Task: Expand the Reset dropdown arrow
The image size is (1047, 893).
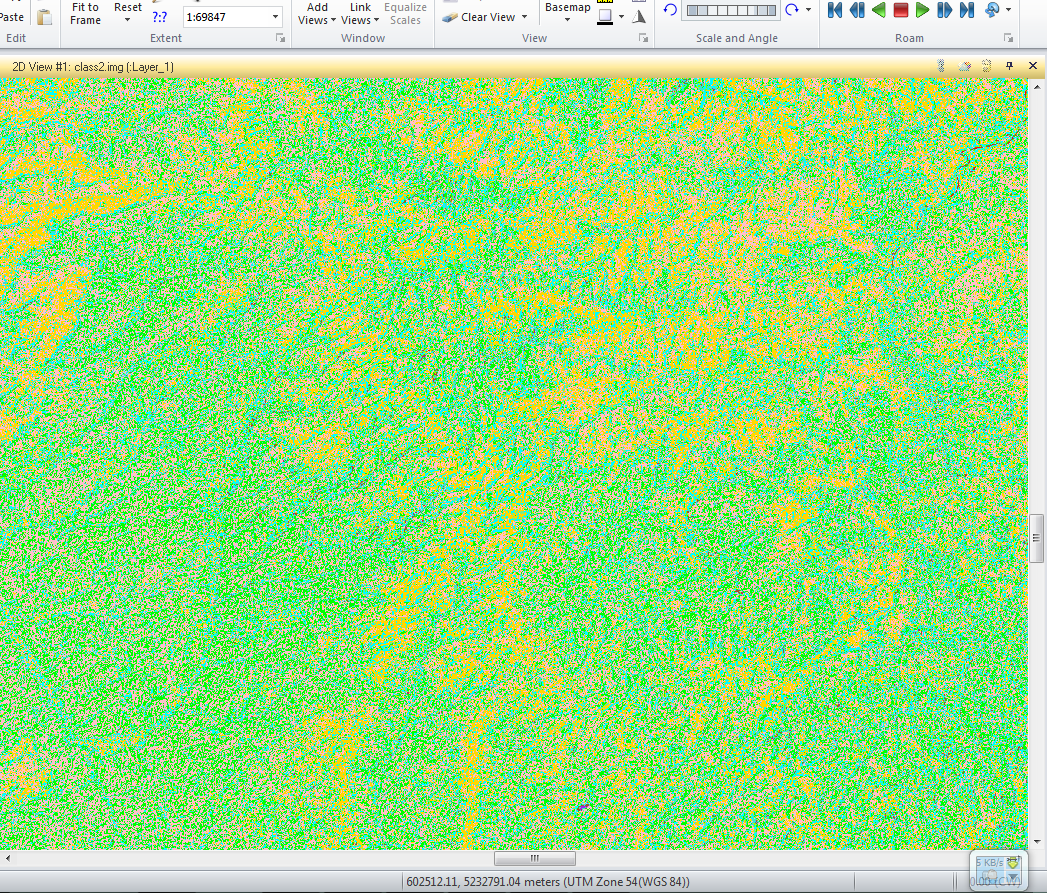Action: point(126,18)
